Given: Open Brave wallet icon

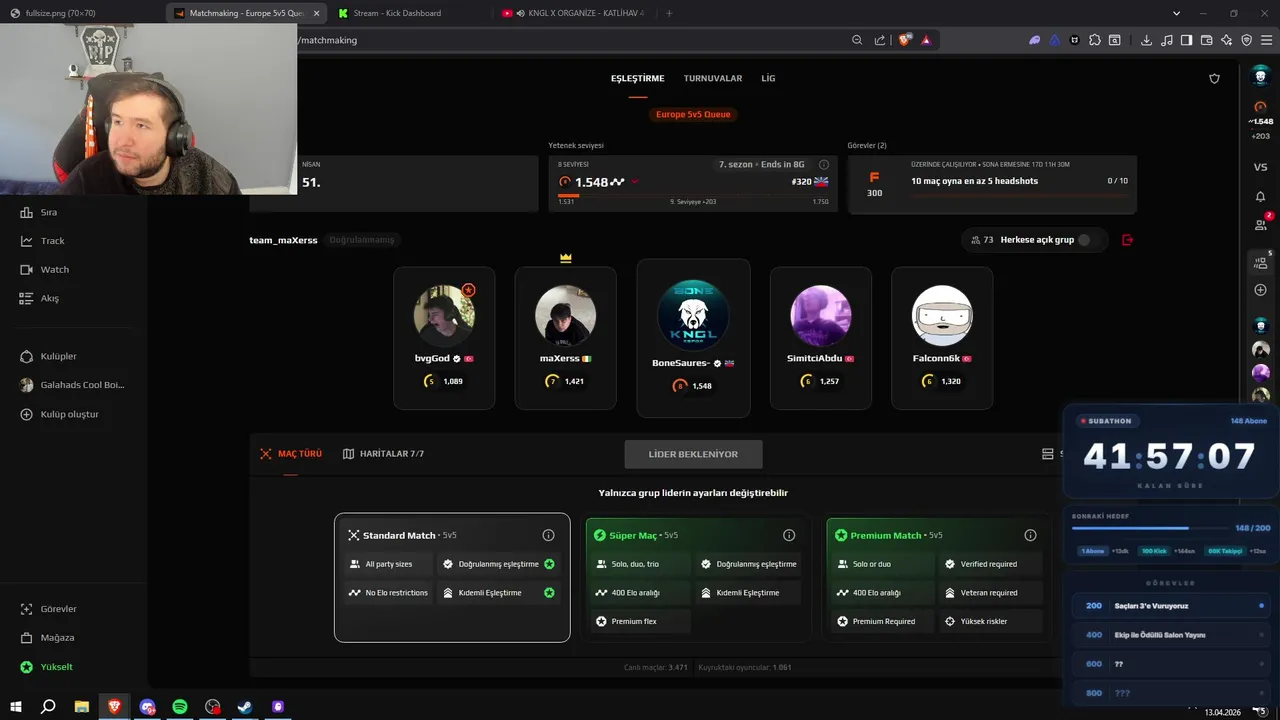Looking at the screenshot, I should point(1207,40).
